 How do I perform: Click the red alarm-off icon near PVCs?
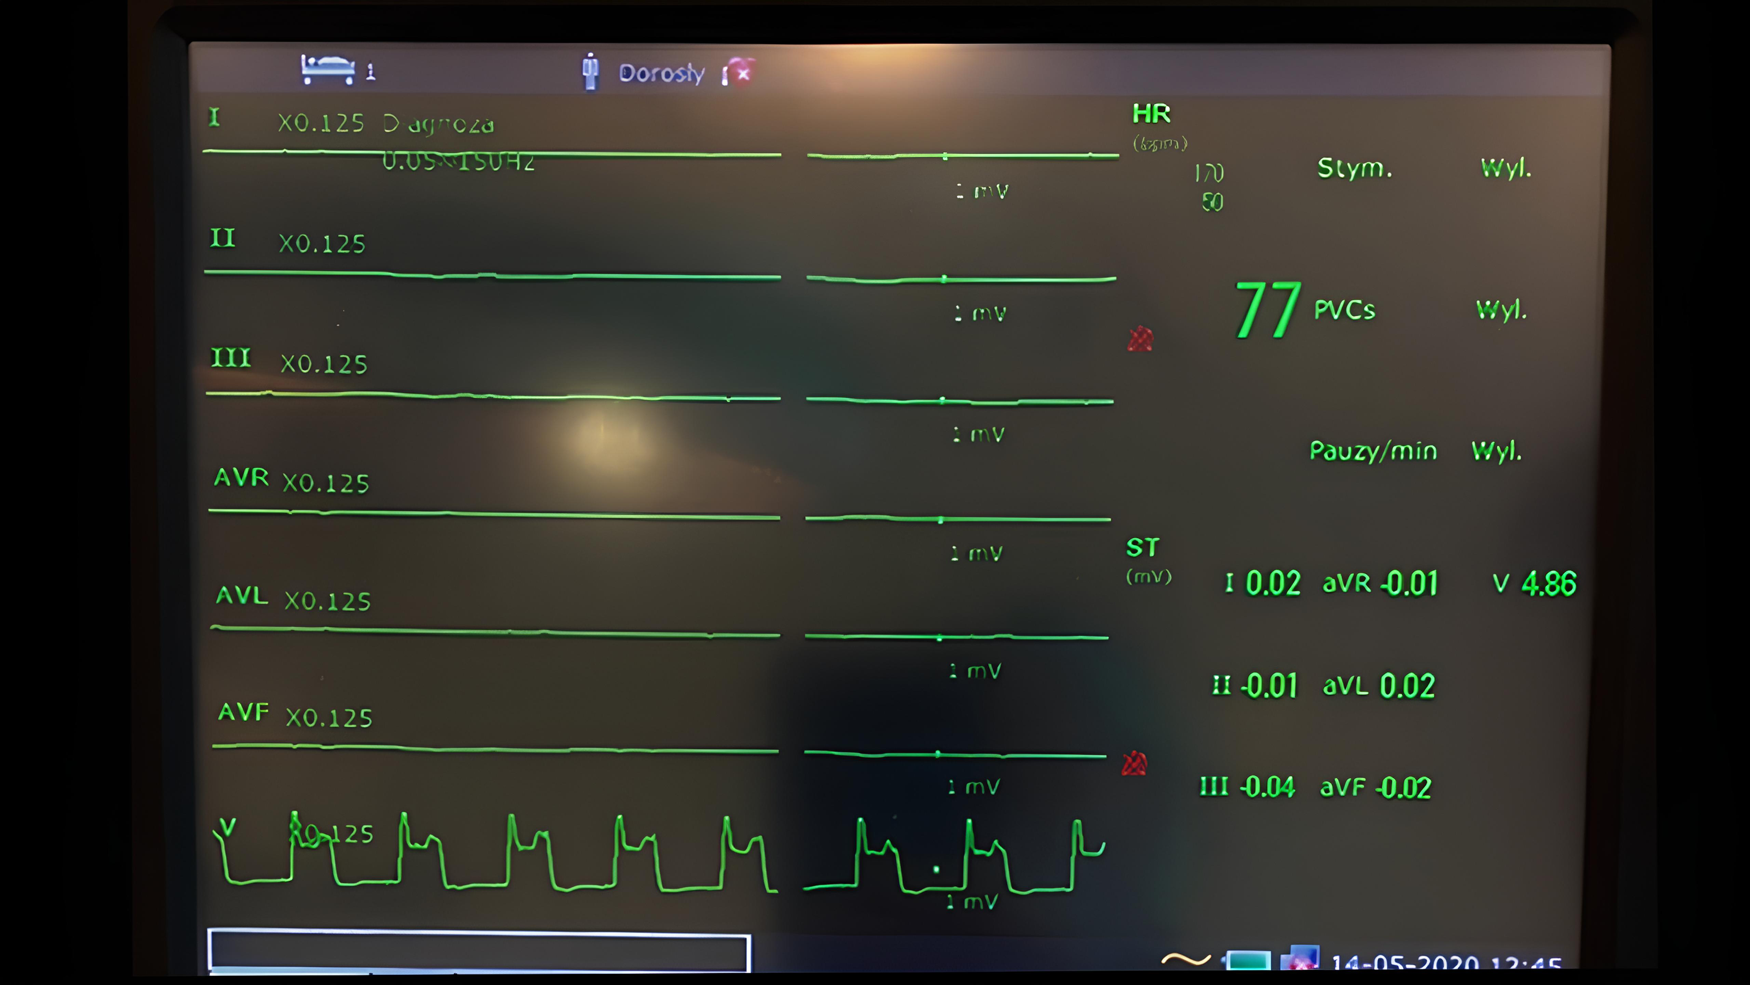click(1141, 340)
